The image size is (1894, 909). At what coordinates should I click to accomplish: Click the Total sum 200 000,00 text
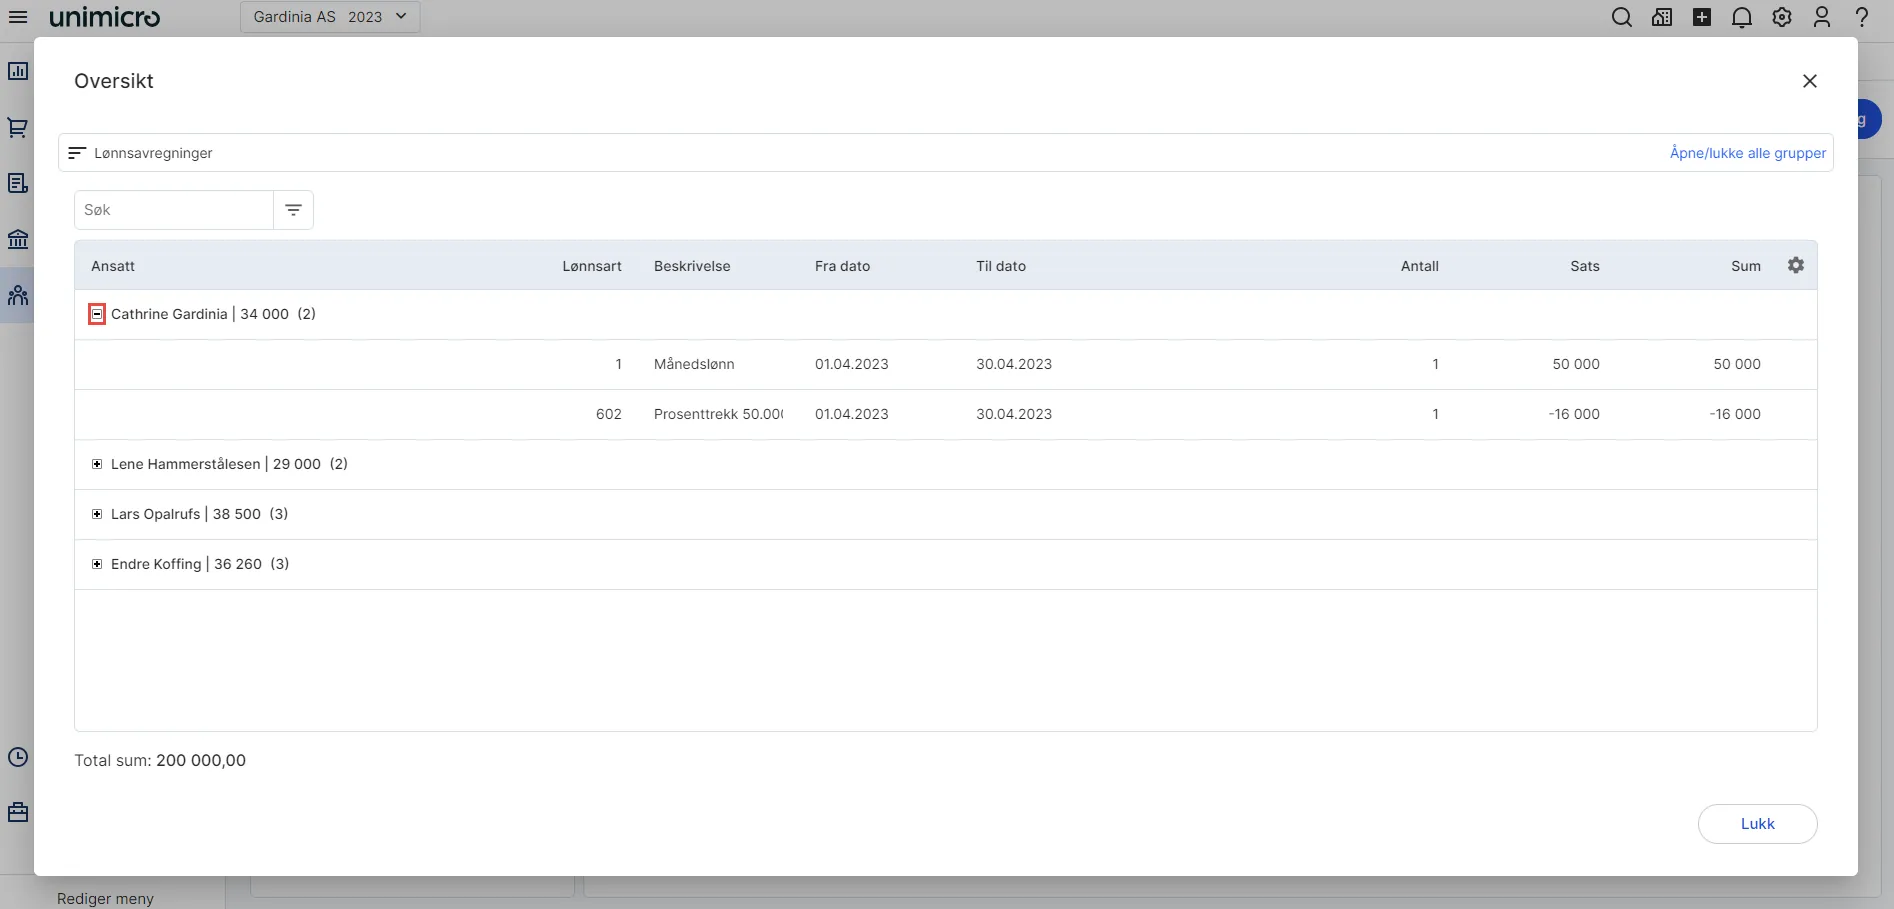point(160,760)
